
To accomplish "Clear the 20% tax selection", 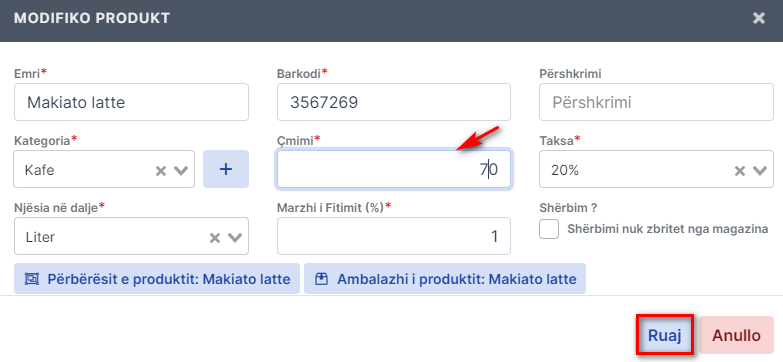I will click(740, 171).
